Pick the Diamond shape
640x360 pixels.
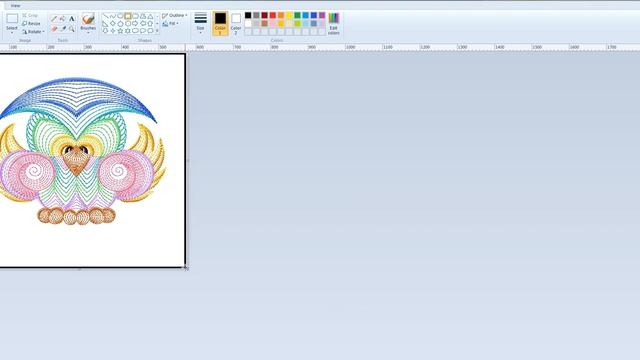click(113, 24)
